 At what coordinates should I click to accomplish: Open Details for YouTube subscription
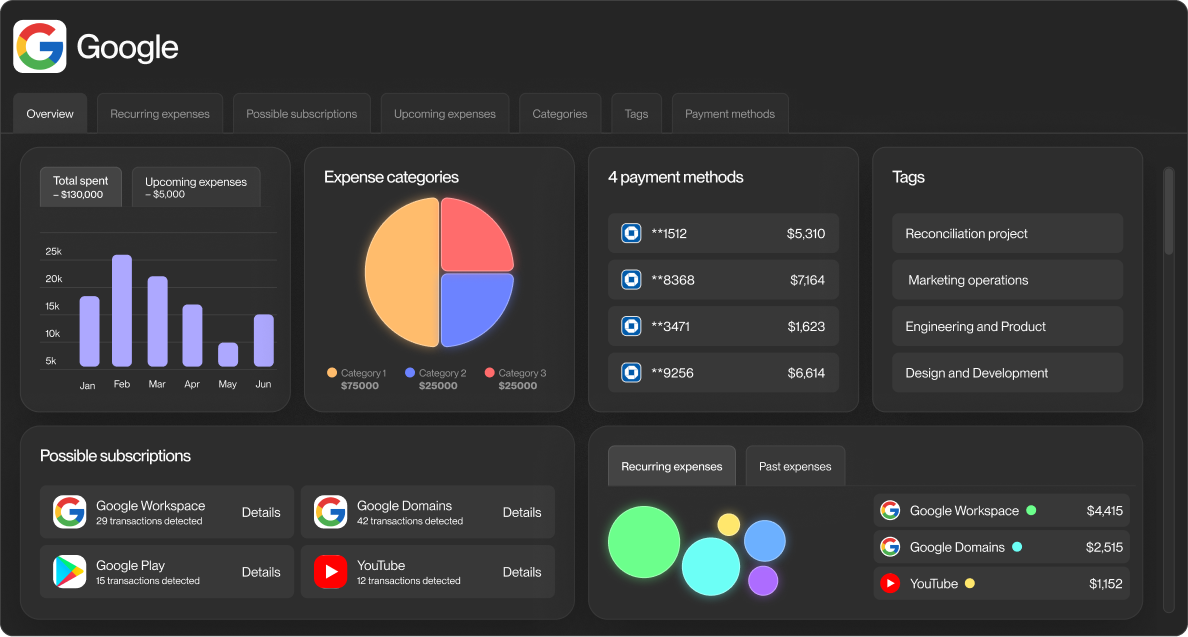[x=522, y=572]
